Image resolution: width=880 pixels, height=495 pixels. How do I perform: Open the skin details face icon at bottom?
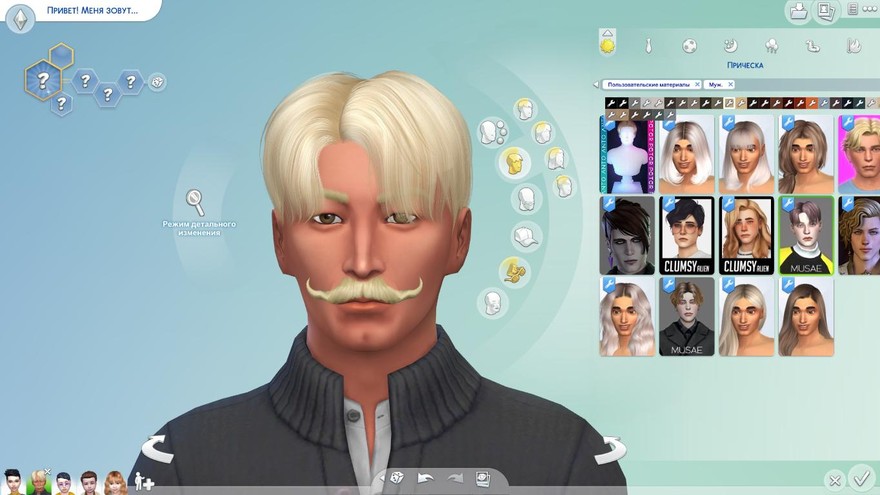(x=492, y=303)
